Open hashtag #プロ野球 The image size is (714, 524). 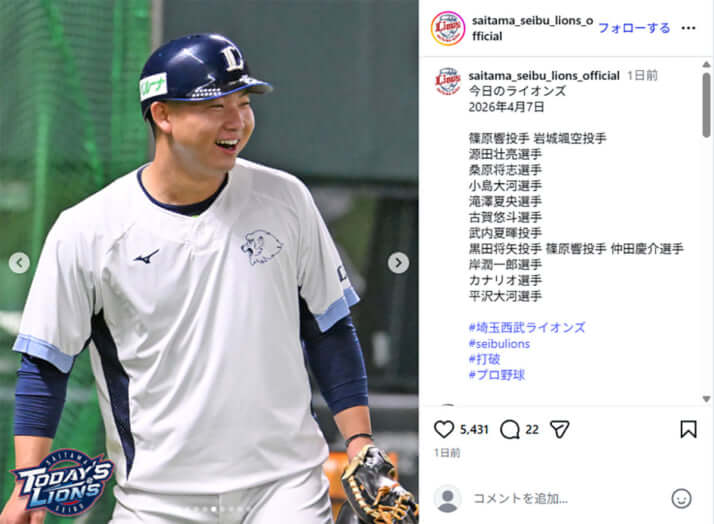(497, 375)
